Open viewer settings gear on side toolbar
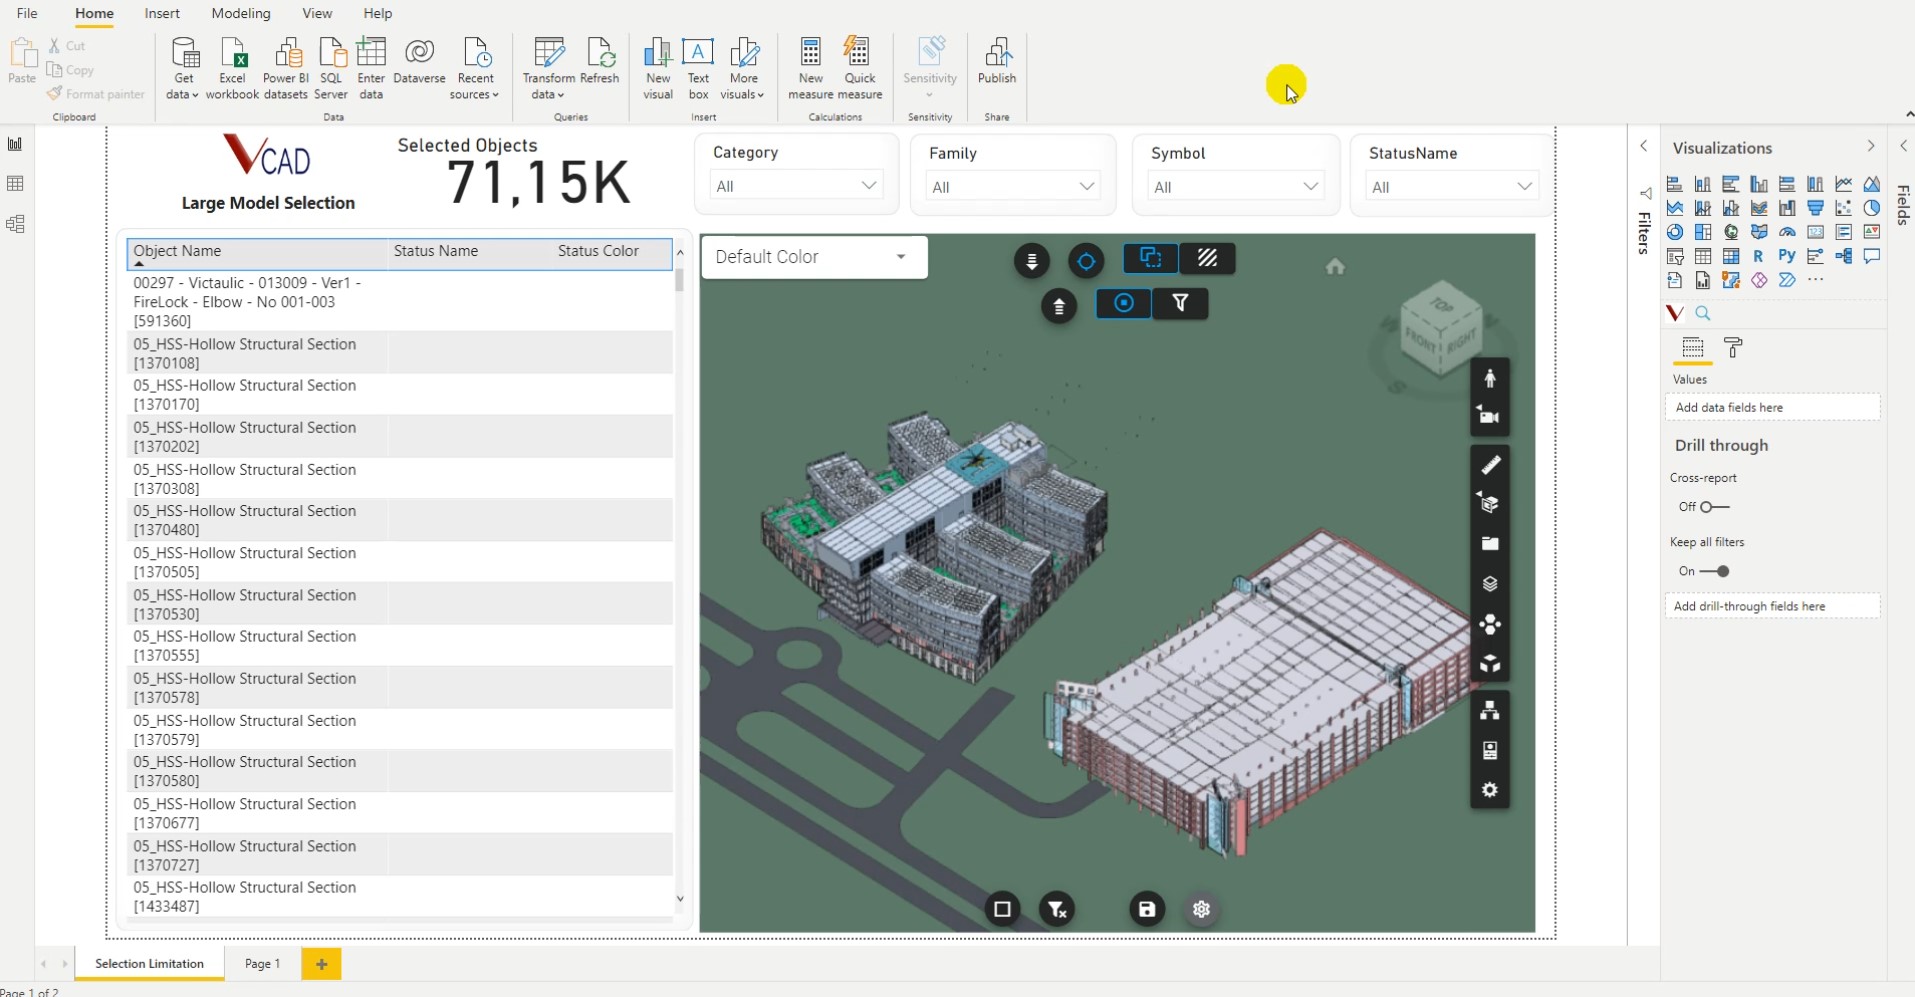This screenshot has height=997, width=1915. click(x=1490, y=790)
